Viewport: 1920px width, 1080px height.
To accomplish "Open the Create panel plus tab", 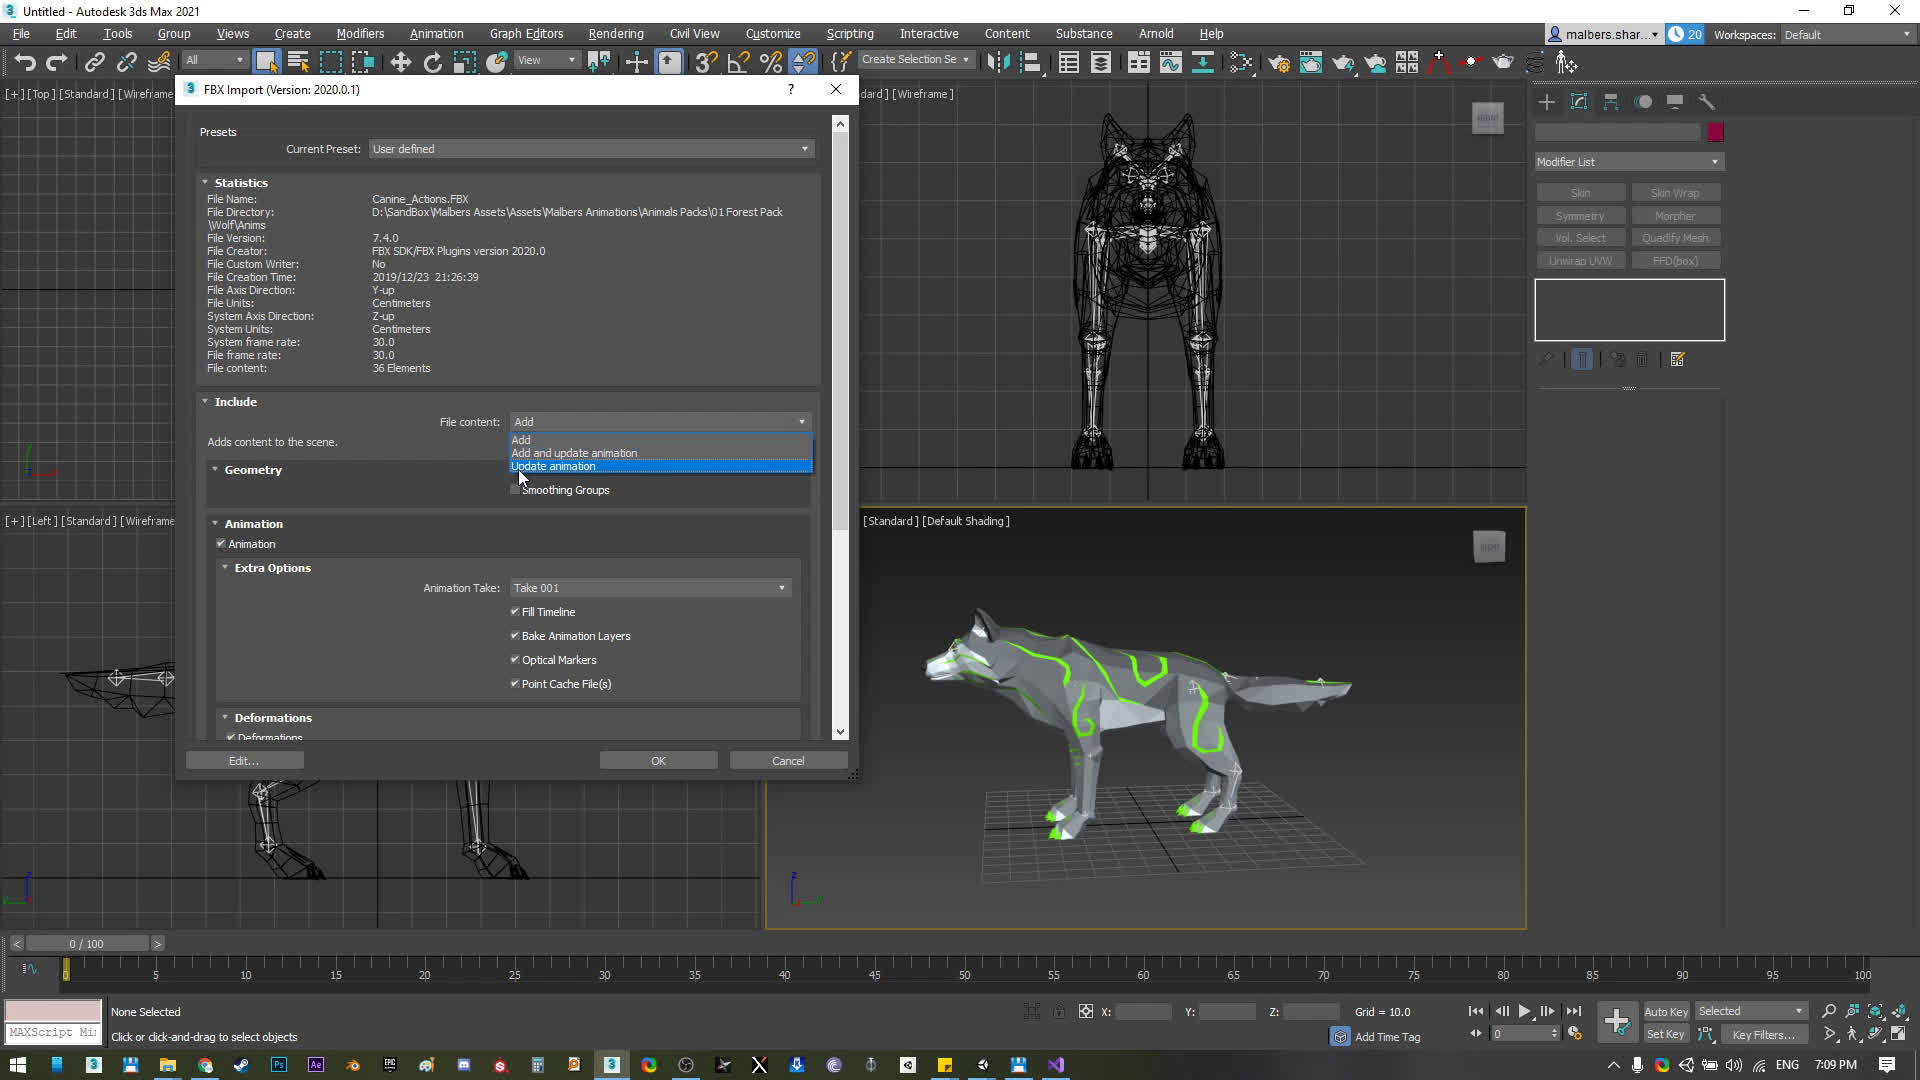I will [1546, 102].
